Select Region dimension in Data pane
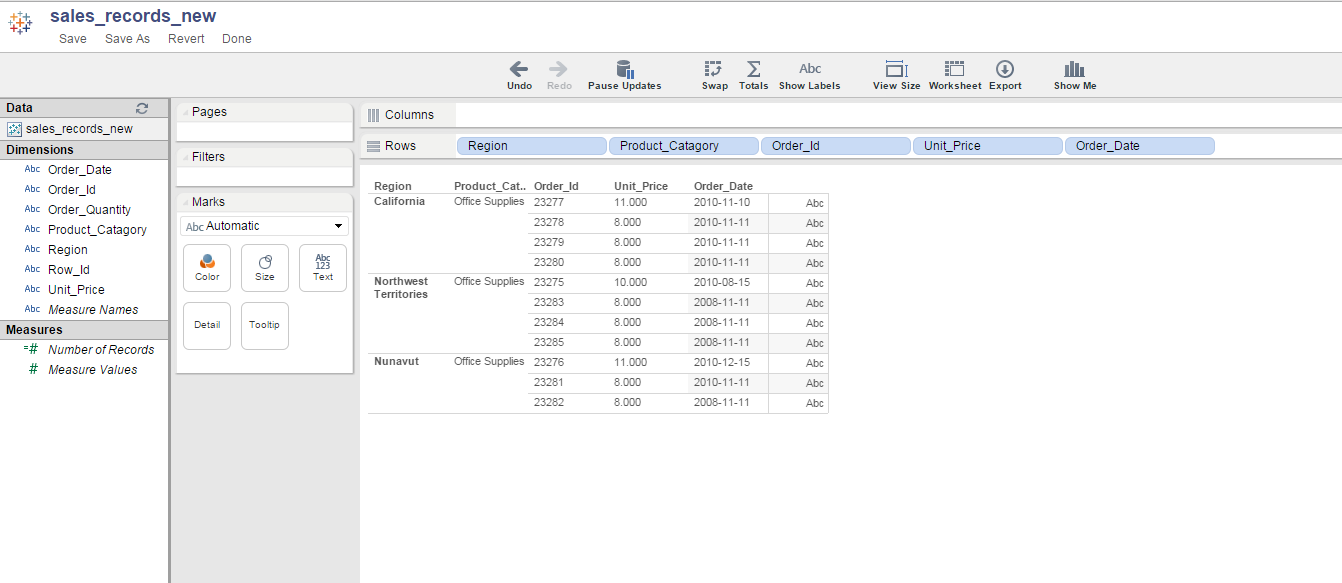Image resolution: width=1342 pixels, height=583 pixels. (x=68, y=250)
